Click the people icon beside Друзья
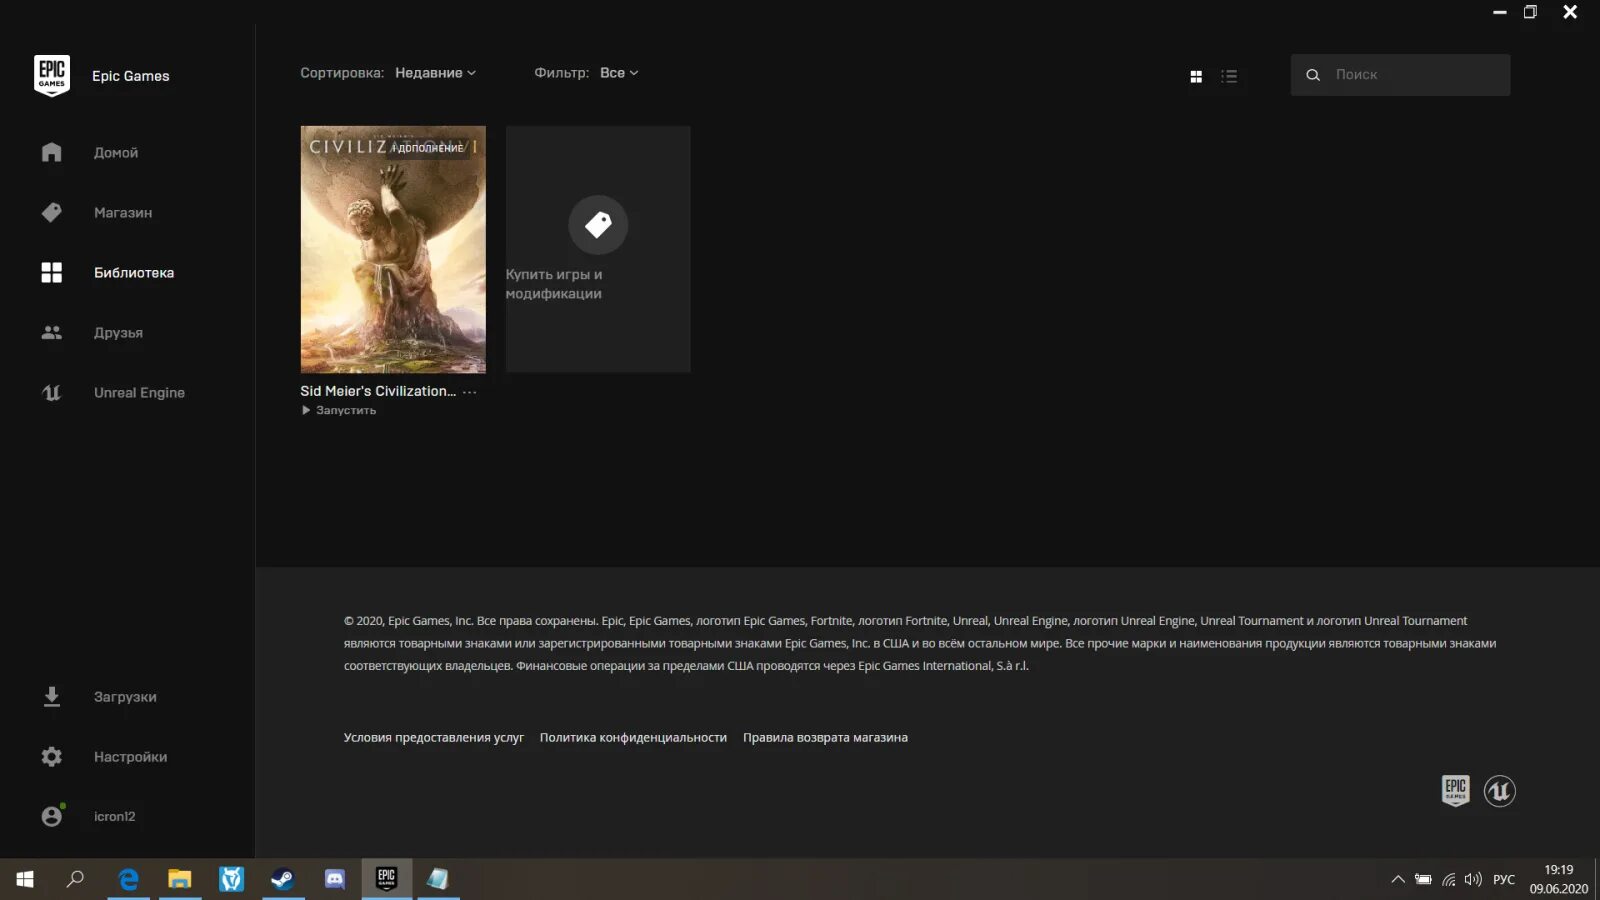The width and height of the screenshot is (1600, 900). point(52,332)
